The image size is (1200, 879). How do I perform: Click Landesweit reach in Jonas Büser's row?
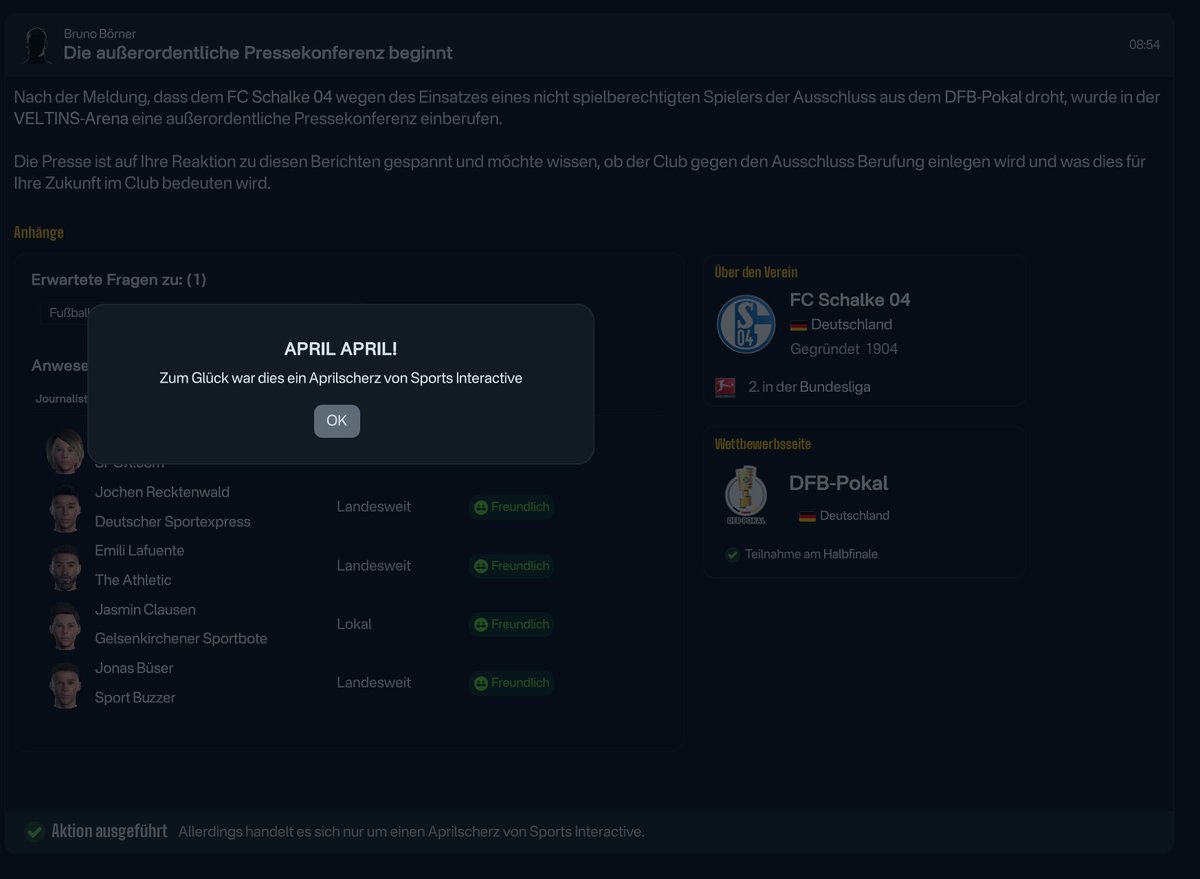[374, 683]
